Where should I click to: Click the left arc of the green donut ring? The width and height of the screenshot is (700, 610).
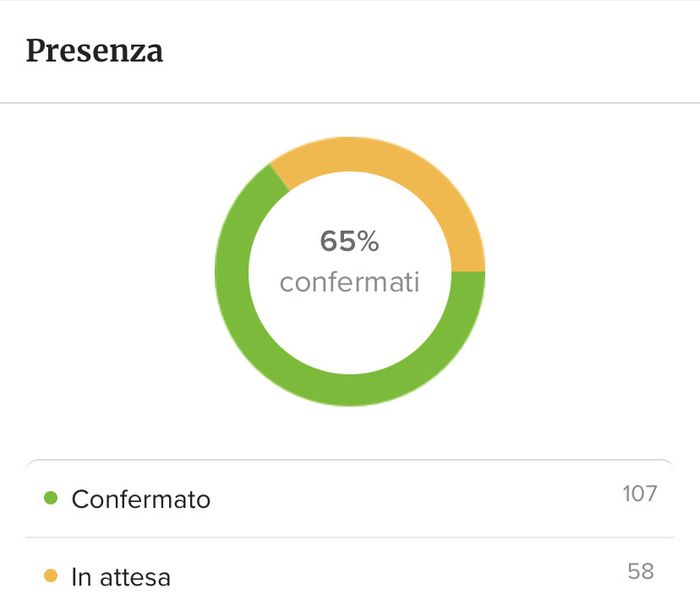[x=232, y=272]
